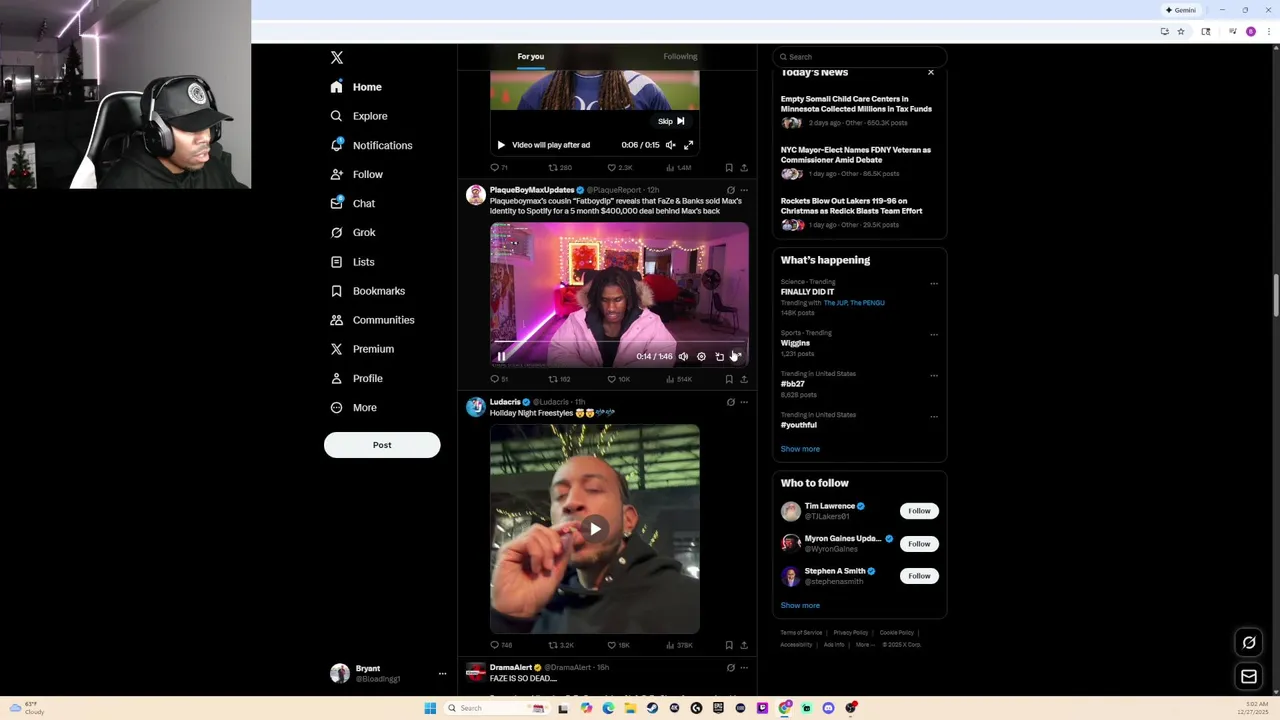Fullscreen the ad video
1280x720 pixels.
pos(689,145)
